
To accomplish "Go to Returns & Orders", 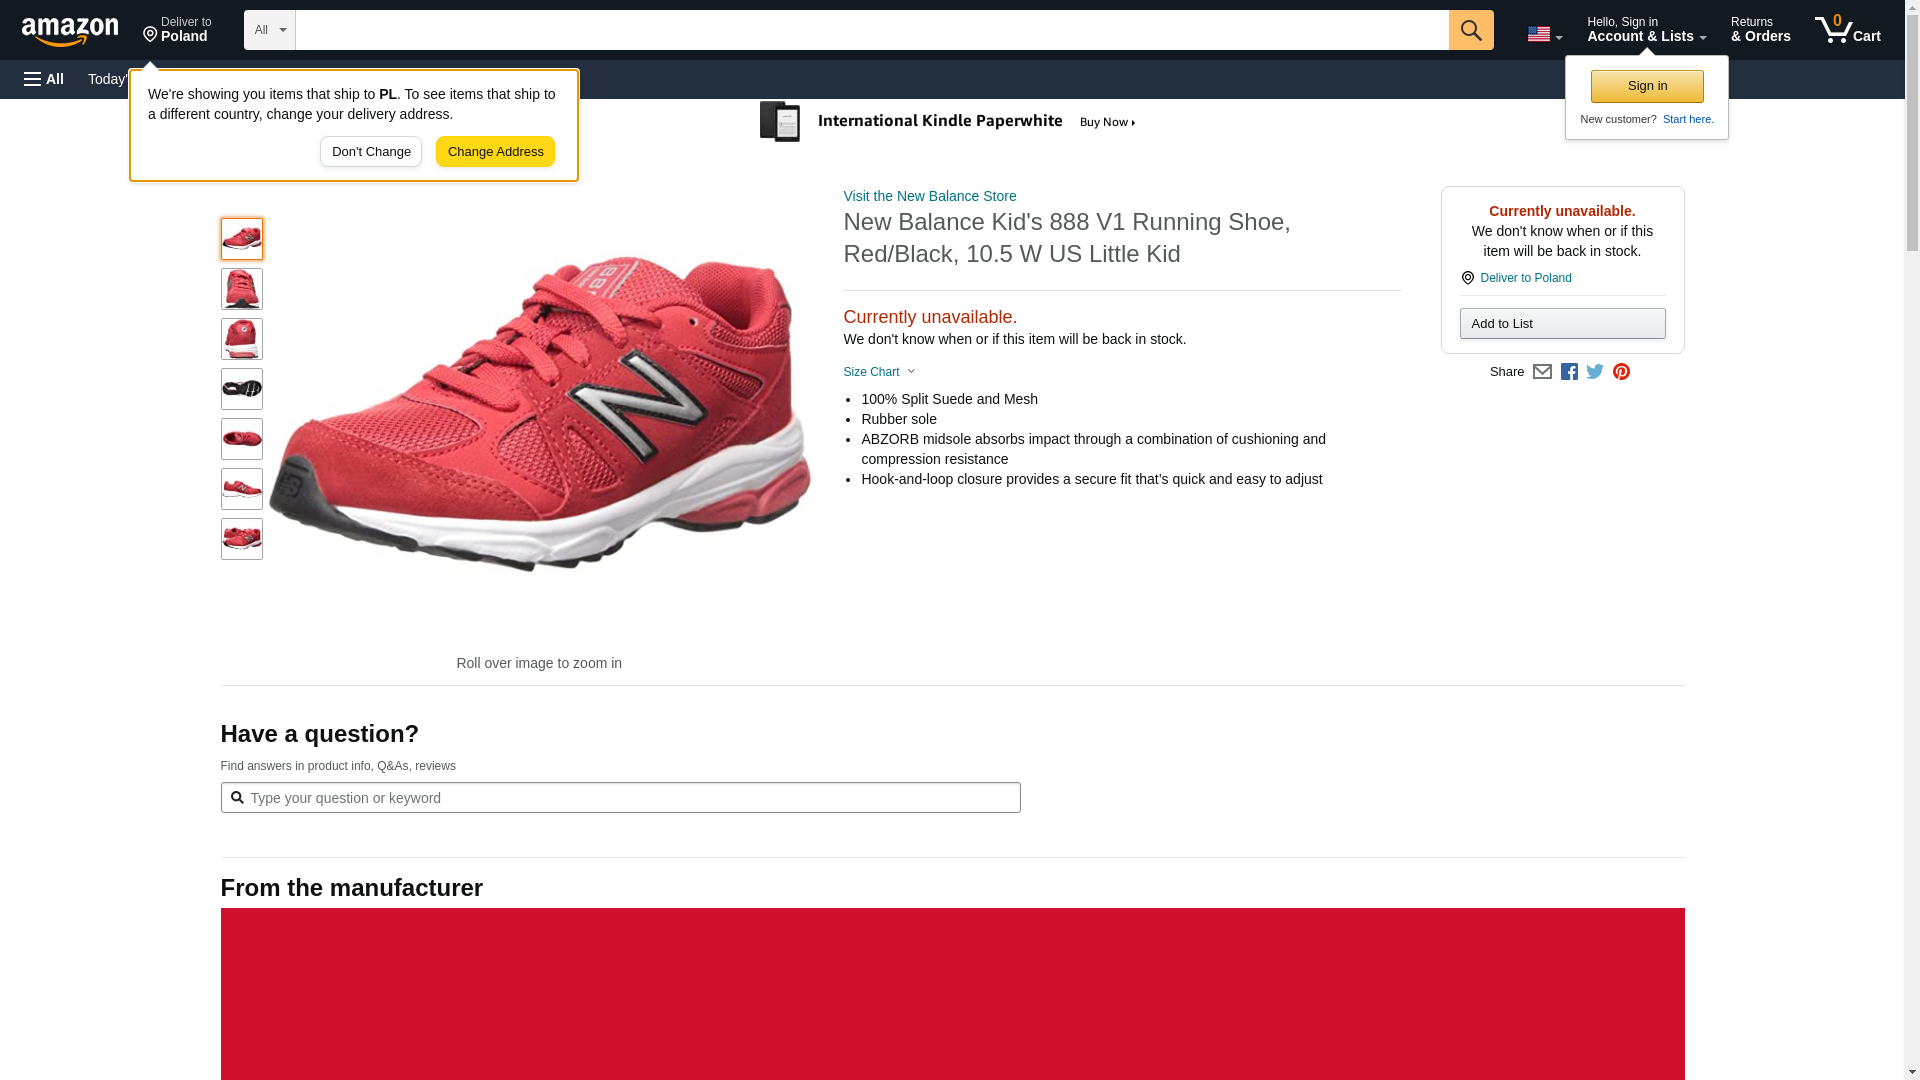I will (1760, 30).
